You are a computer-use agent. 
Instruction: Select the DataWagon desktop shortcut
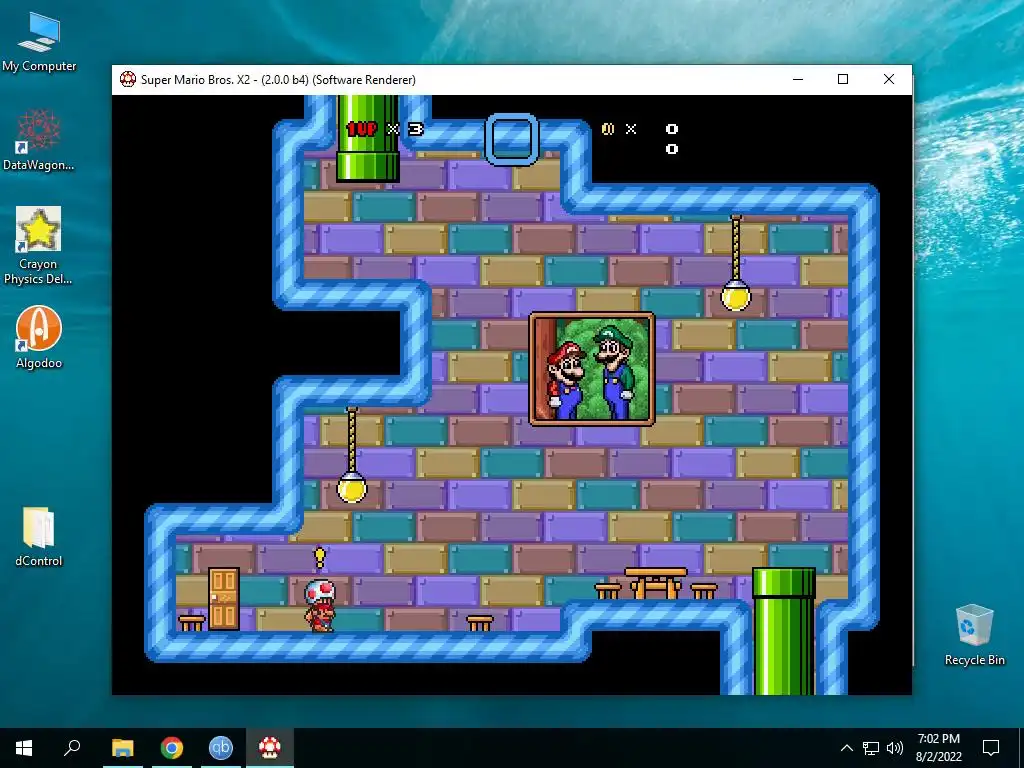(39, 140)
